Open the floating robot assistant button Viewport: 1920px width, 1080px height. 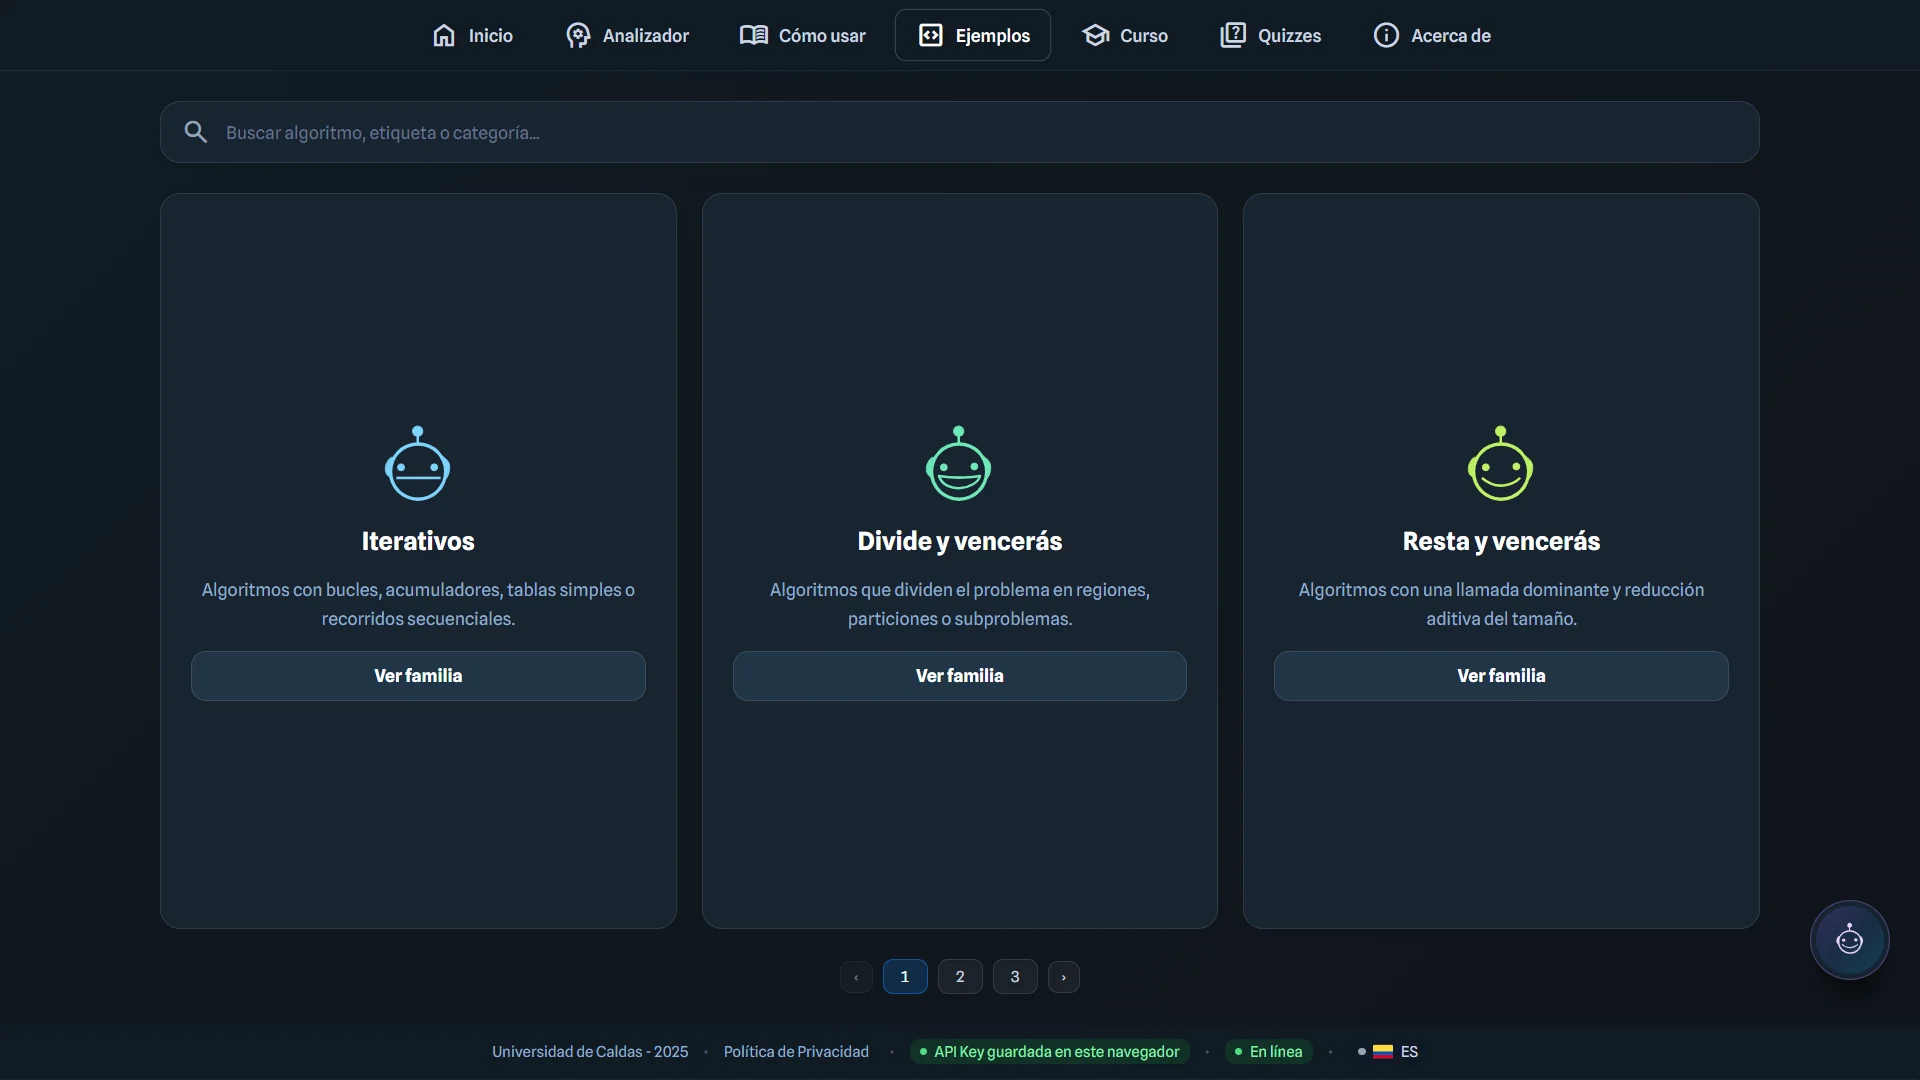1850,940
